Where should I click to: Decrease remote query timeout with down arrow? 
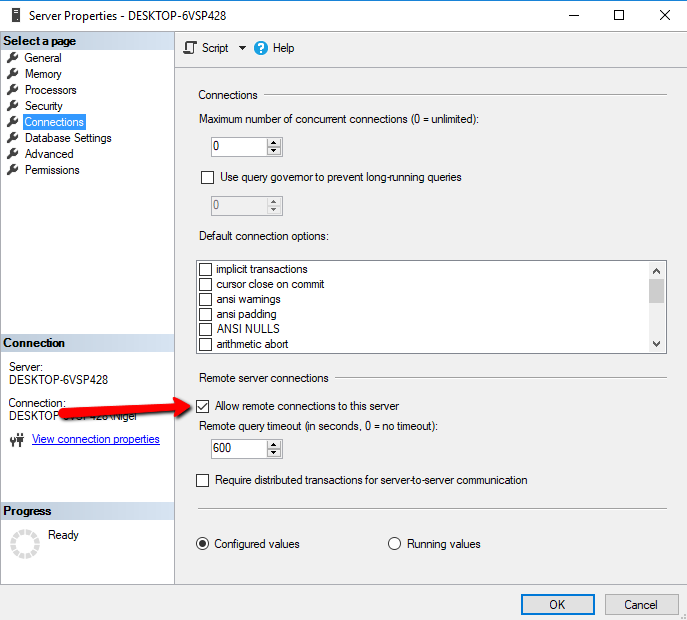point(274,453)
